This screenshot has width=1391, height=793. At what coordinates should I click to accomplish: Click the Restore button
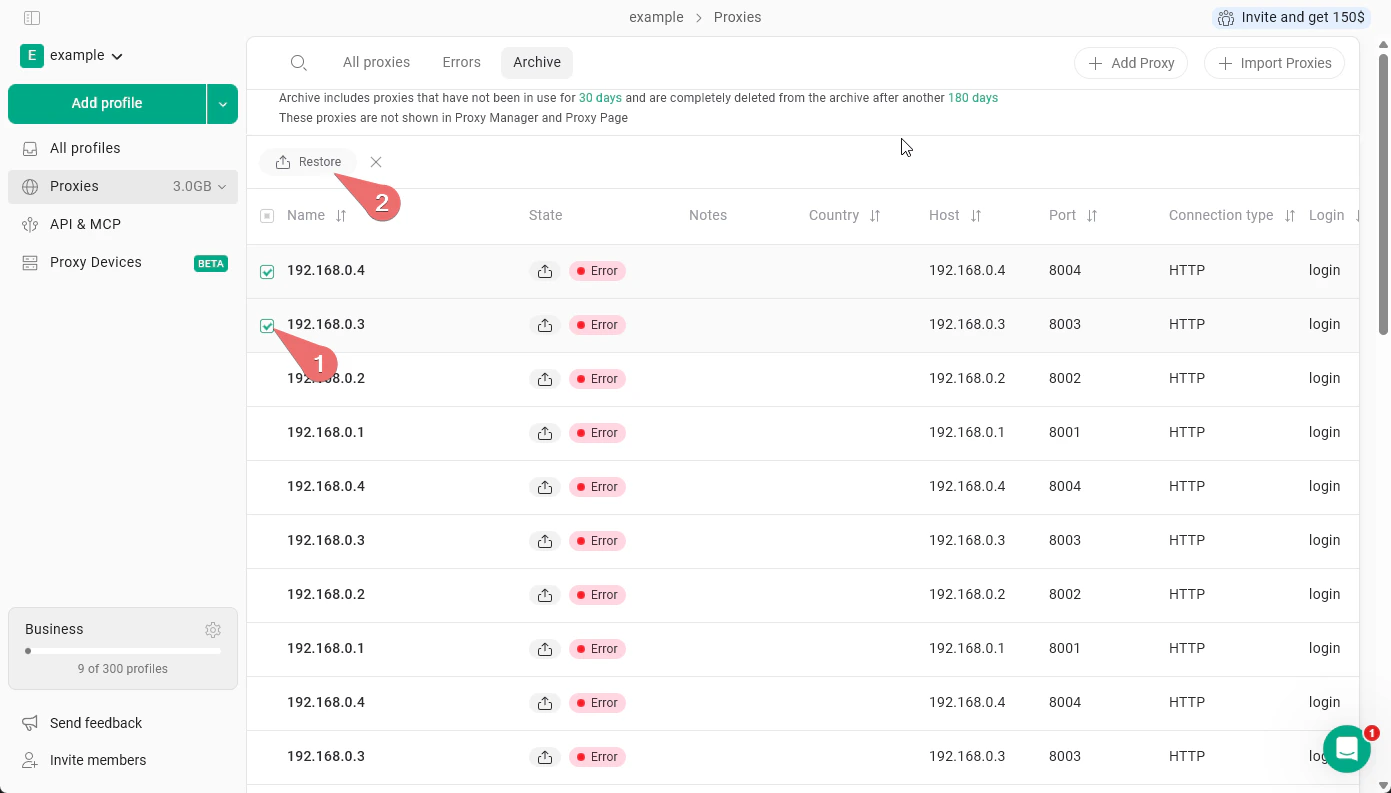308,161
